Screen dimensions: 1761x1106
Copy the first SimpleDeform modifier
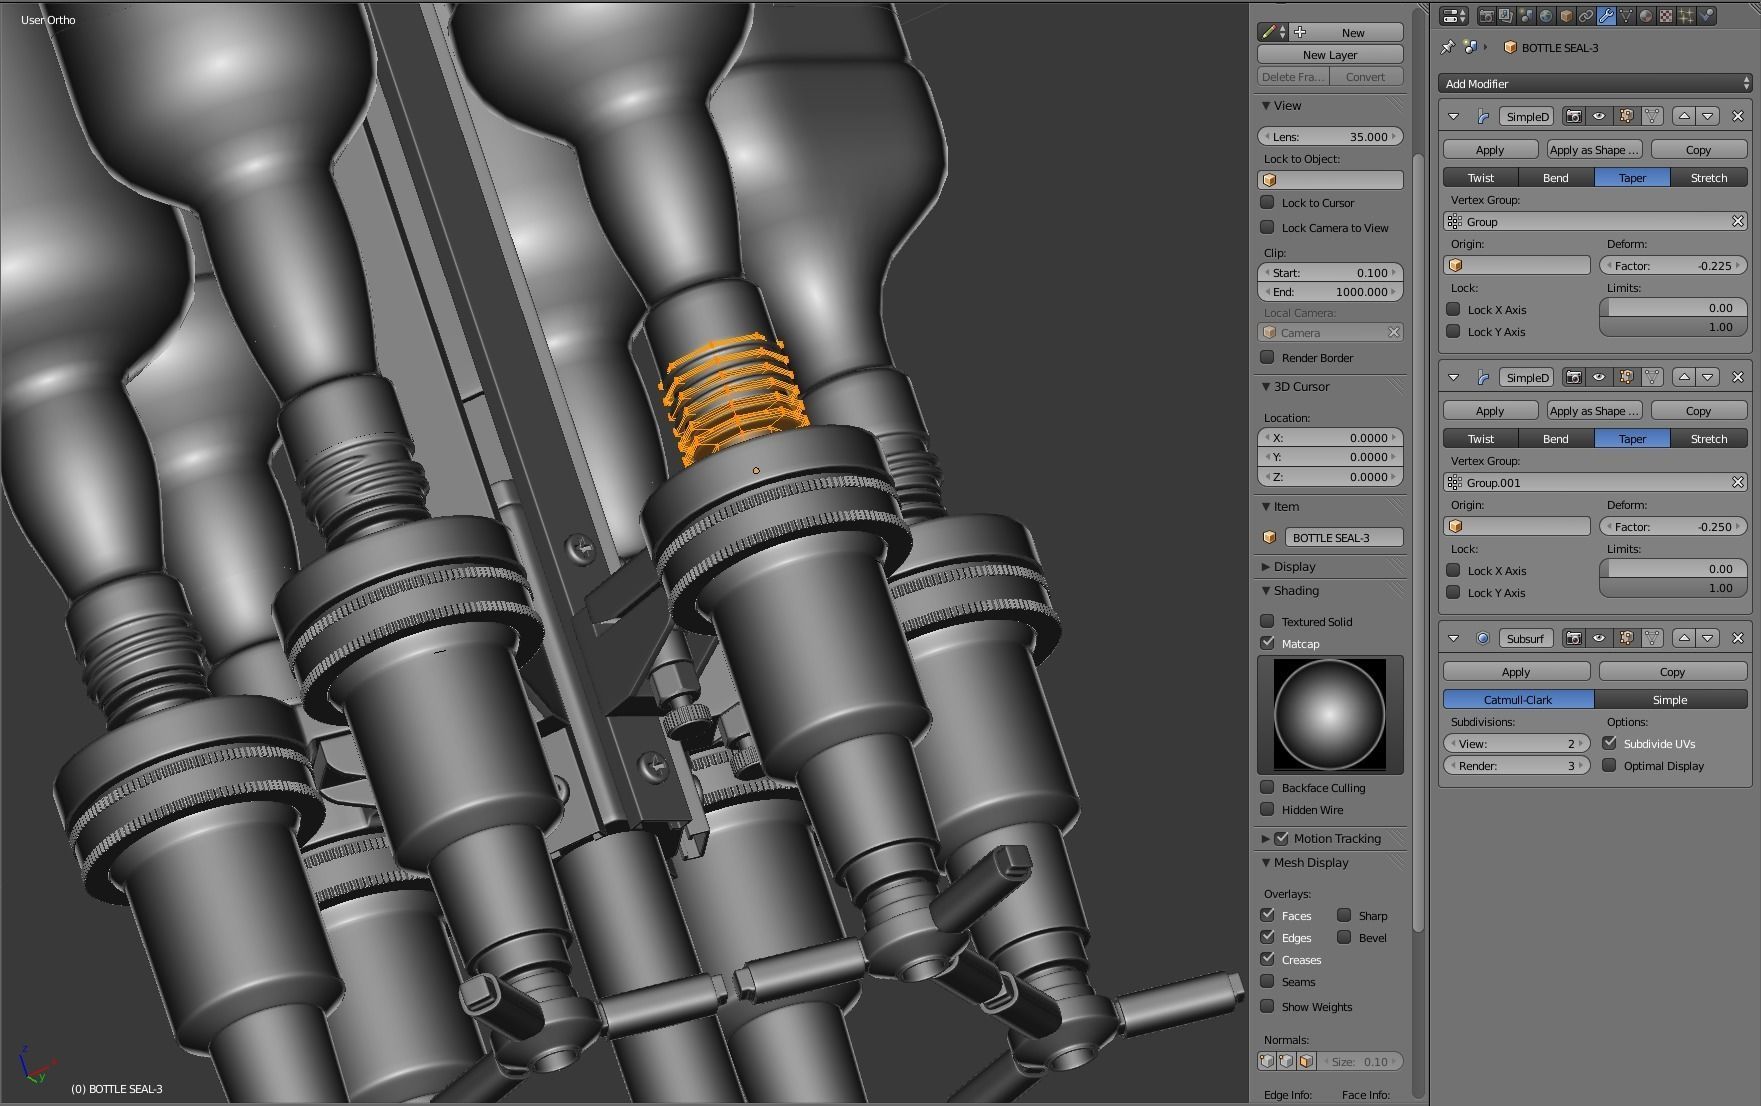tap(1699, 150)
